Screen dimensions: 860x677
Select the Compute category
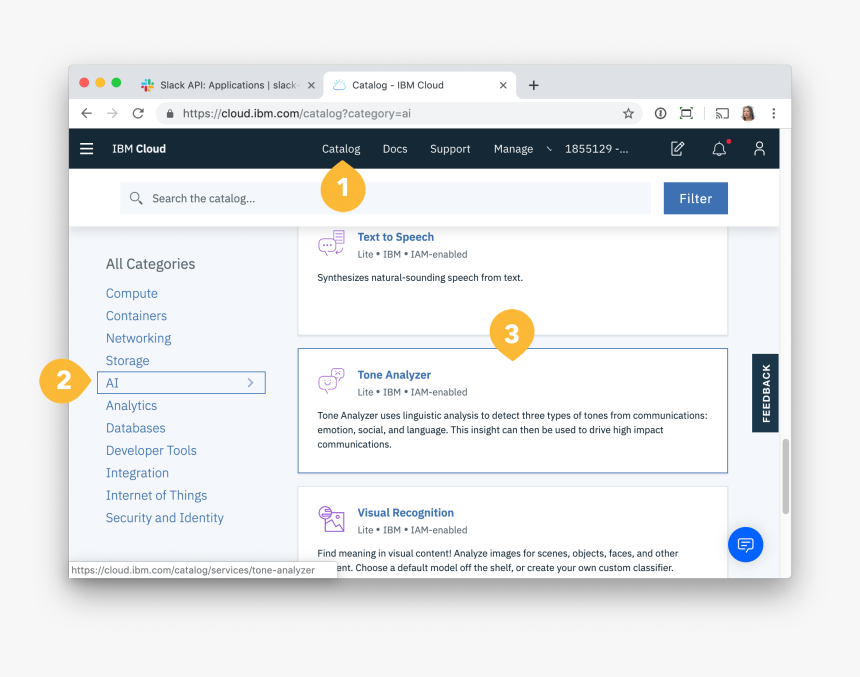point(132,293)
